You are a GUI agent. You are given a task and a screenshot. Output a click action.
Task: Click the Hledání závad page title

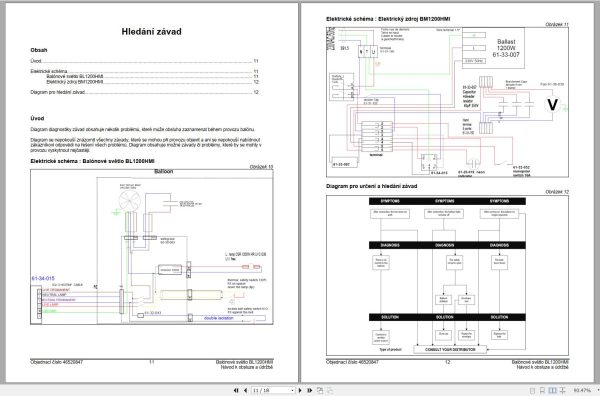152,32
